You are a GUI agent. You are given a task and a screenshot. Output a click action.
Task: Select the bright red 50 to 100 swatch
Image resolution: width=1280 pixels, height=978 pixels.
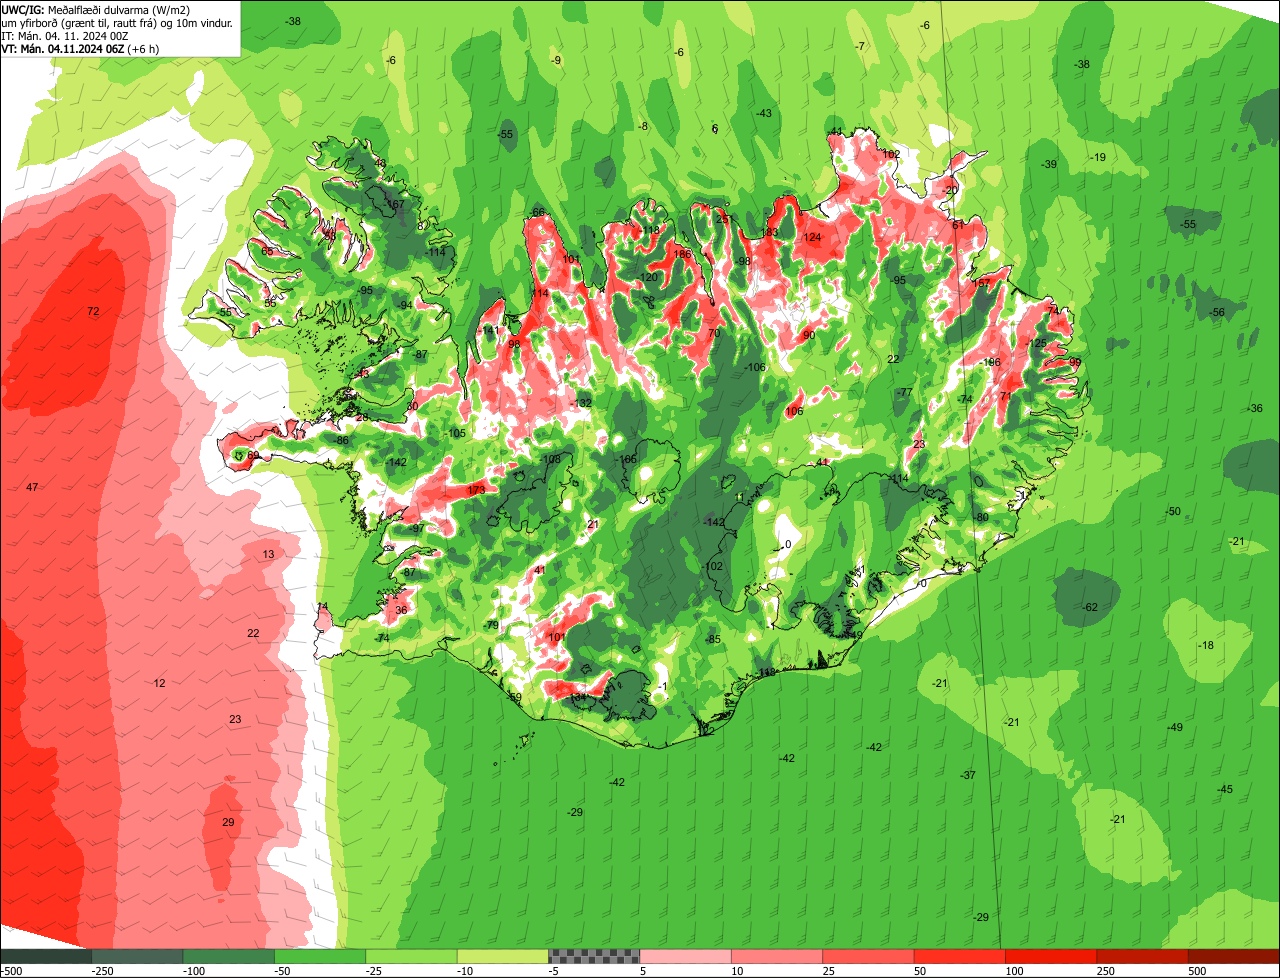point(960,956)
